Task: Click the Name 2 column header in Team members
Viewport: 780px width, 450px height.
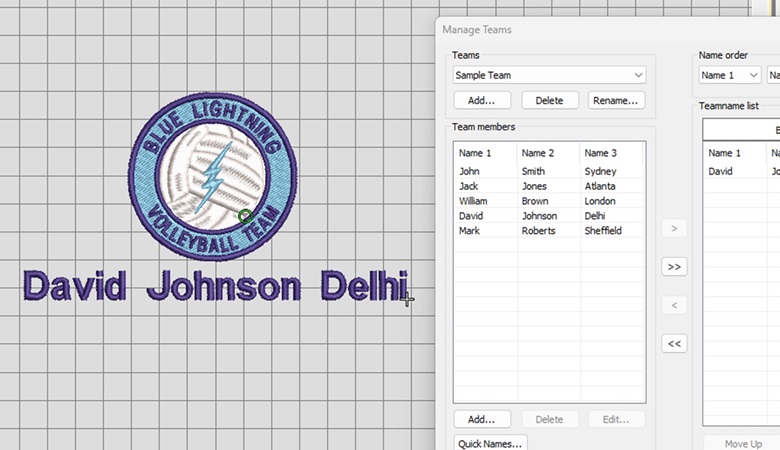Action: [548, 153]
